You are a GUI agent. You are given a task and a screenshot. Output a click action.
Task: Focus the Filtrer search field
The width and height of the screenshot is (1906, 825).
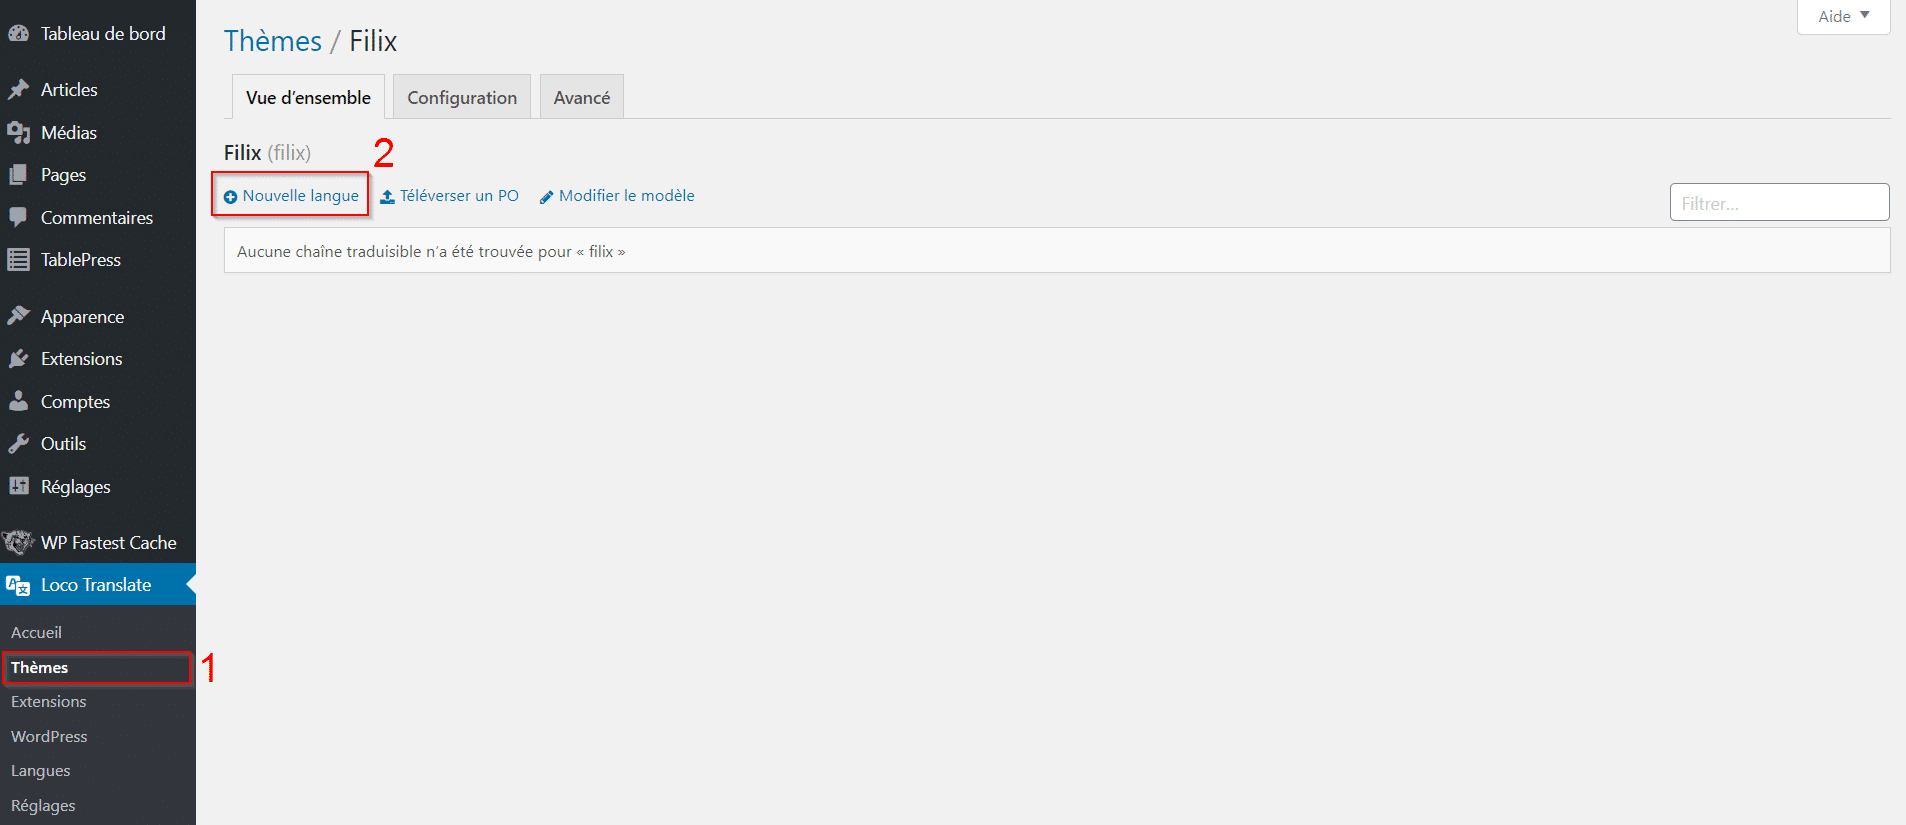1778,203
